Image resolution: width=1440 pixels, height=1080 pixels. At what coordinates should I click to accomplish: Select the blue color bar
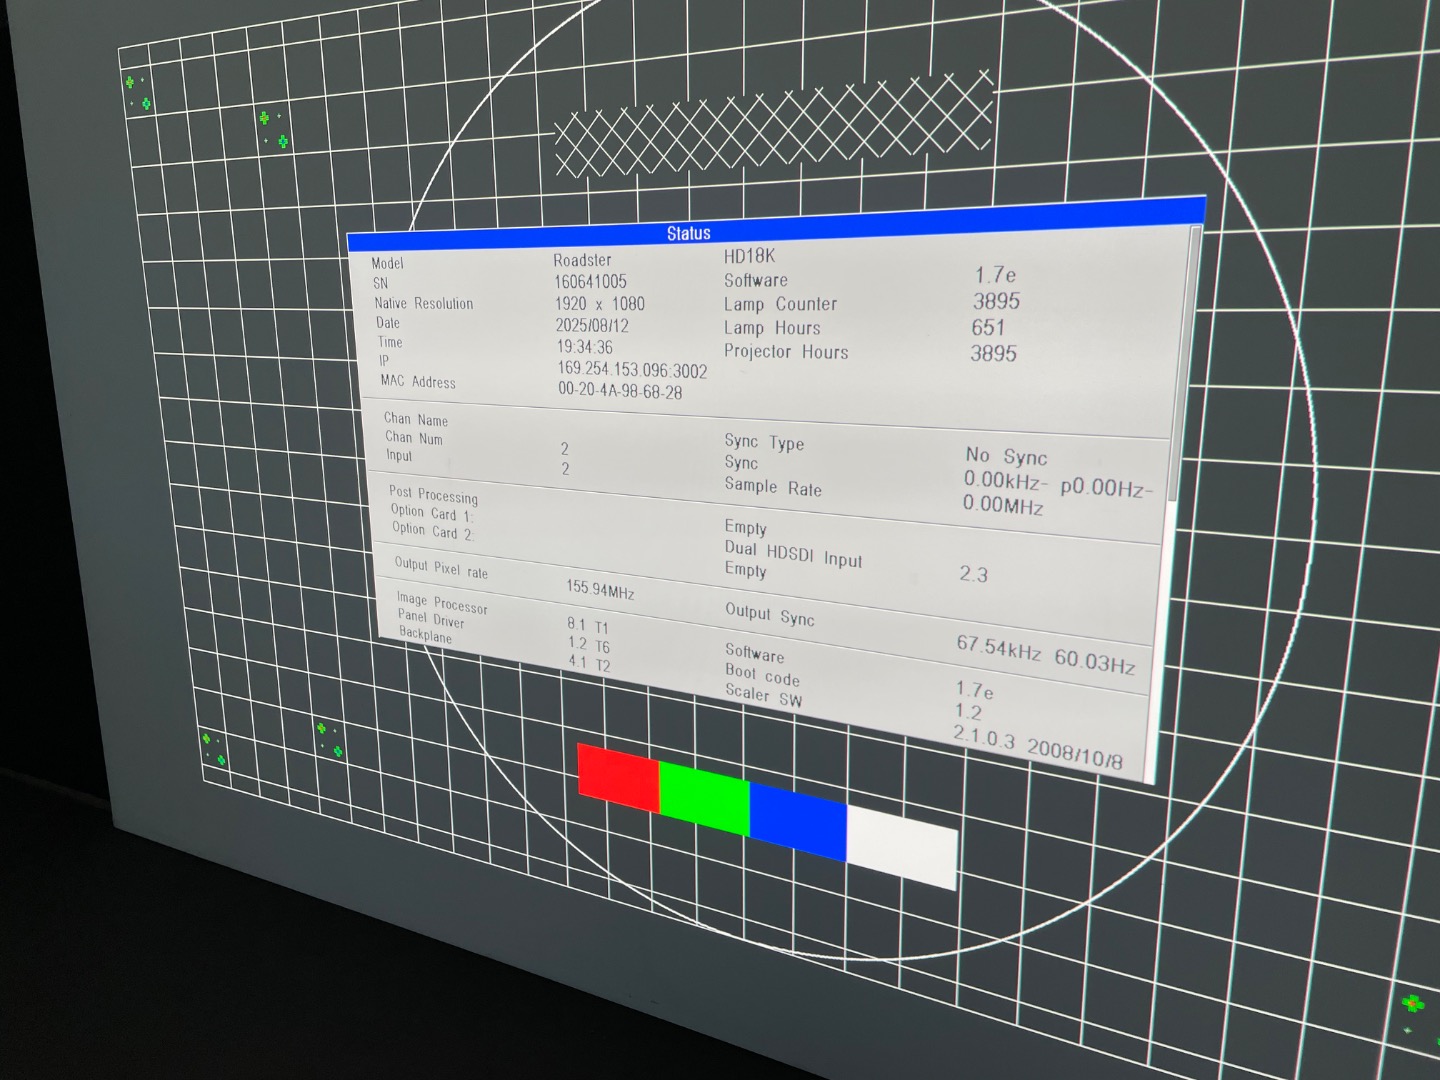tap(798, 822)
